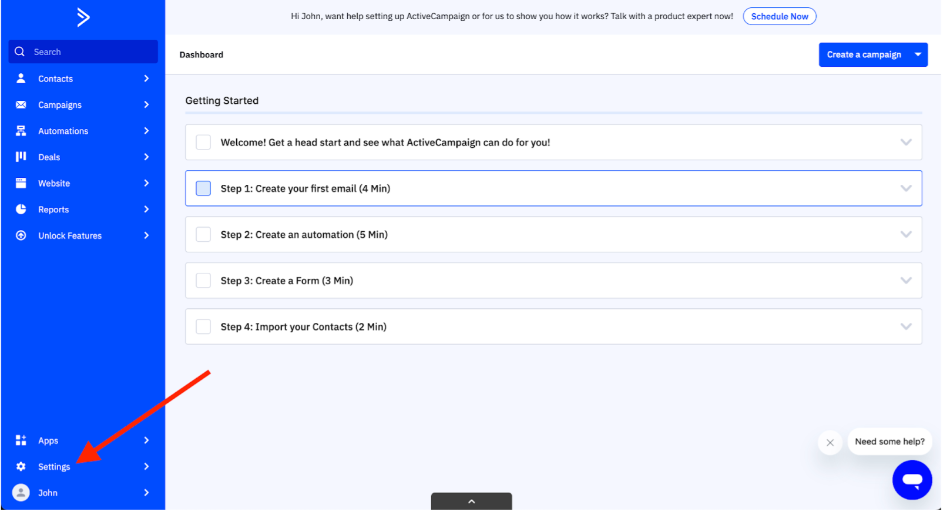Select Unlock Features in the sidebar
The image size is (945, 527).
tap(70, 236)
